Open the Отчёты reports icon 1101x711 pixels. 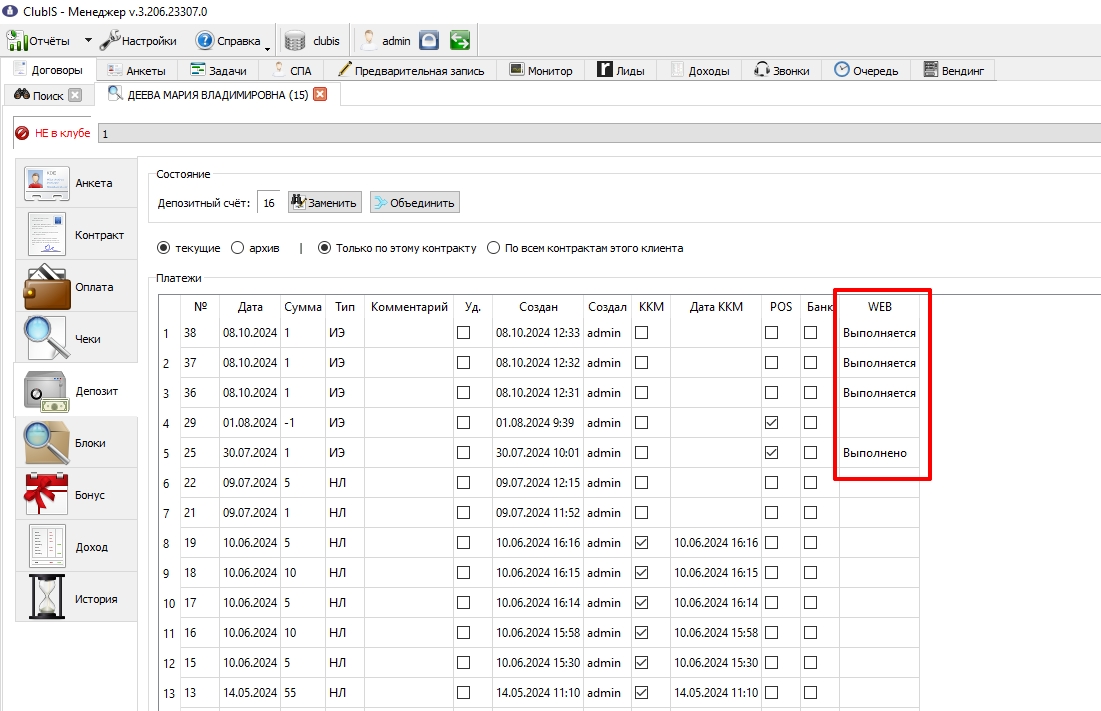tap(17, 41)
